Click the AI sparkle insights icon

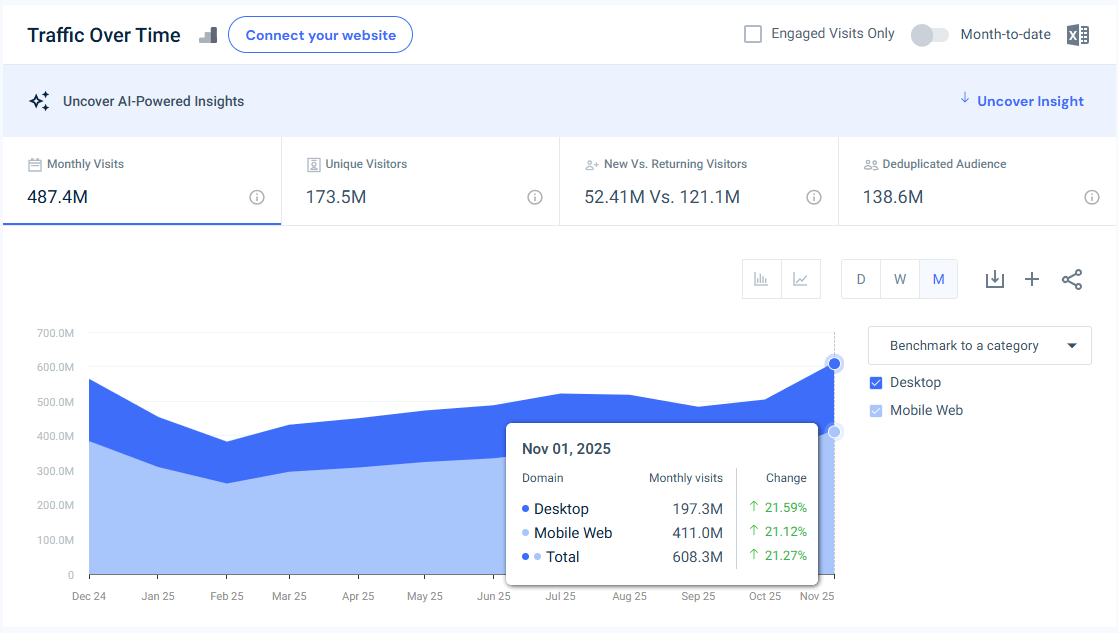click(39, 100)
